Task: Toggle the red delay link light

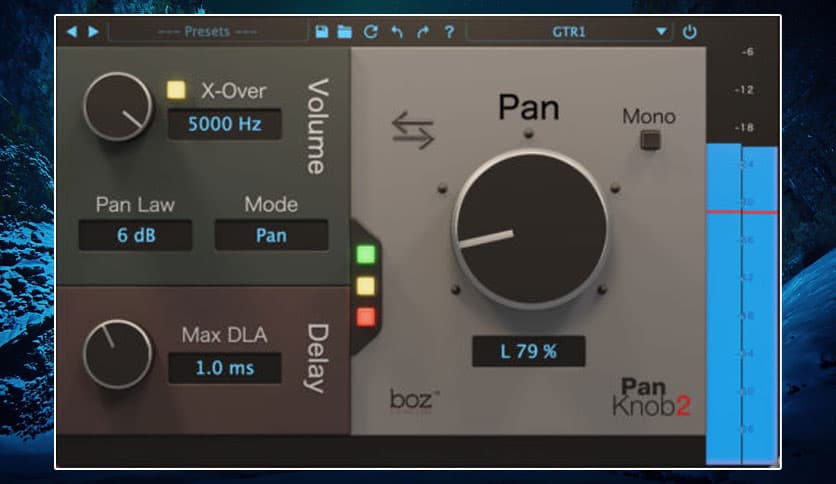Action: point(366,317)
